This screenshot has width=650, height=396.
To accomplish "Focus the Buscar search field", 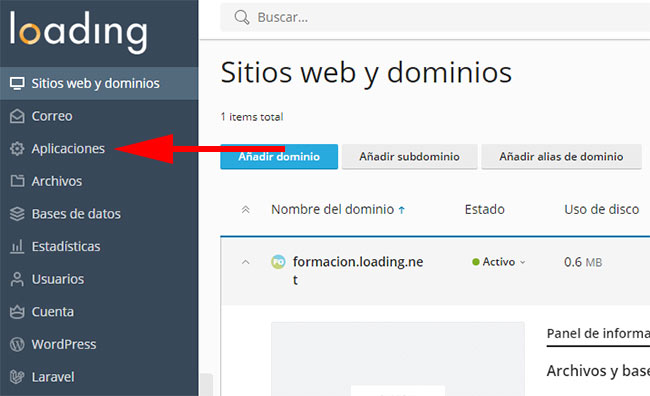I will [x=435, y=17].
